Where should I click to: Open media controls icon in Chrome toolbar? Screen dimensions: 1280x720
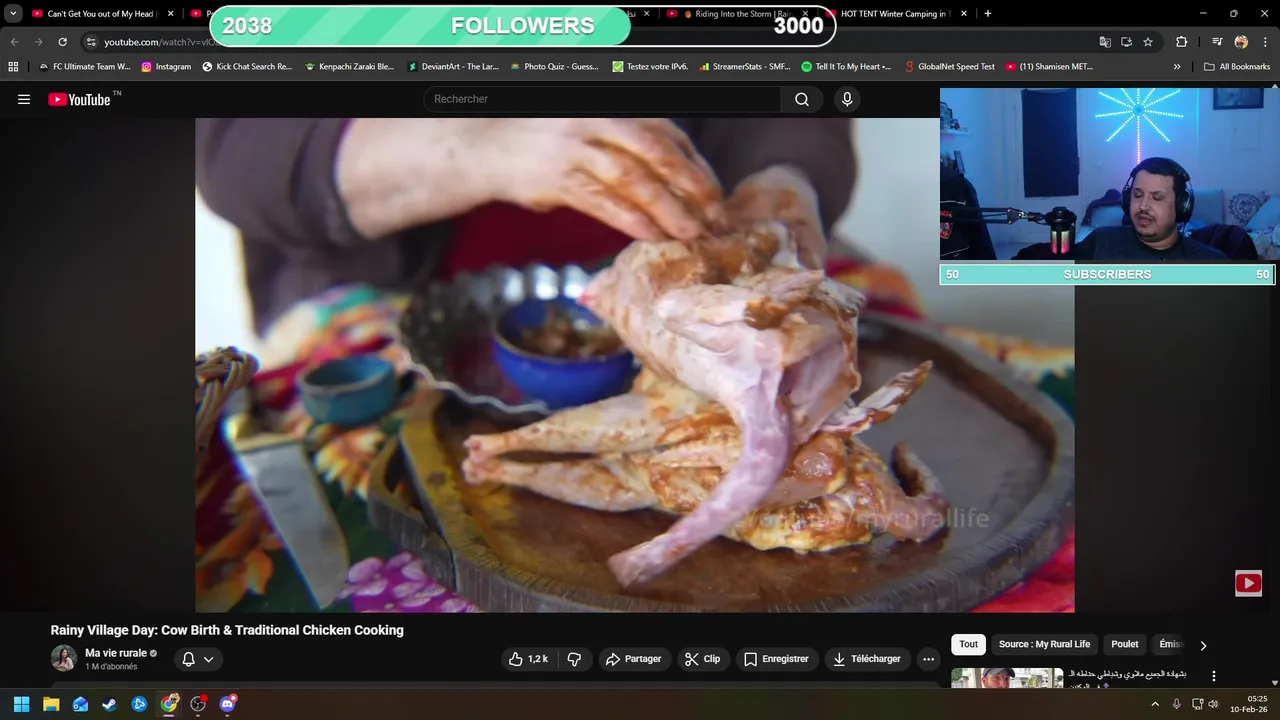pyautogui.click(x=1217, y=42)
